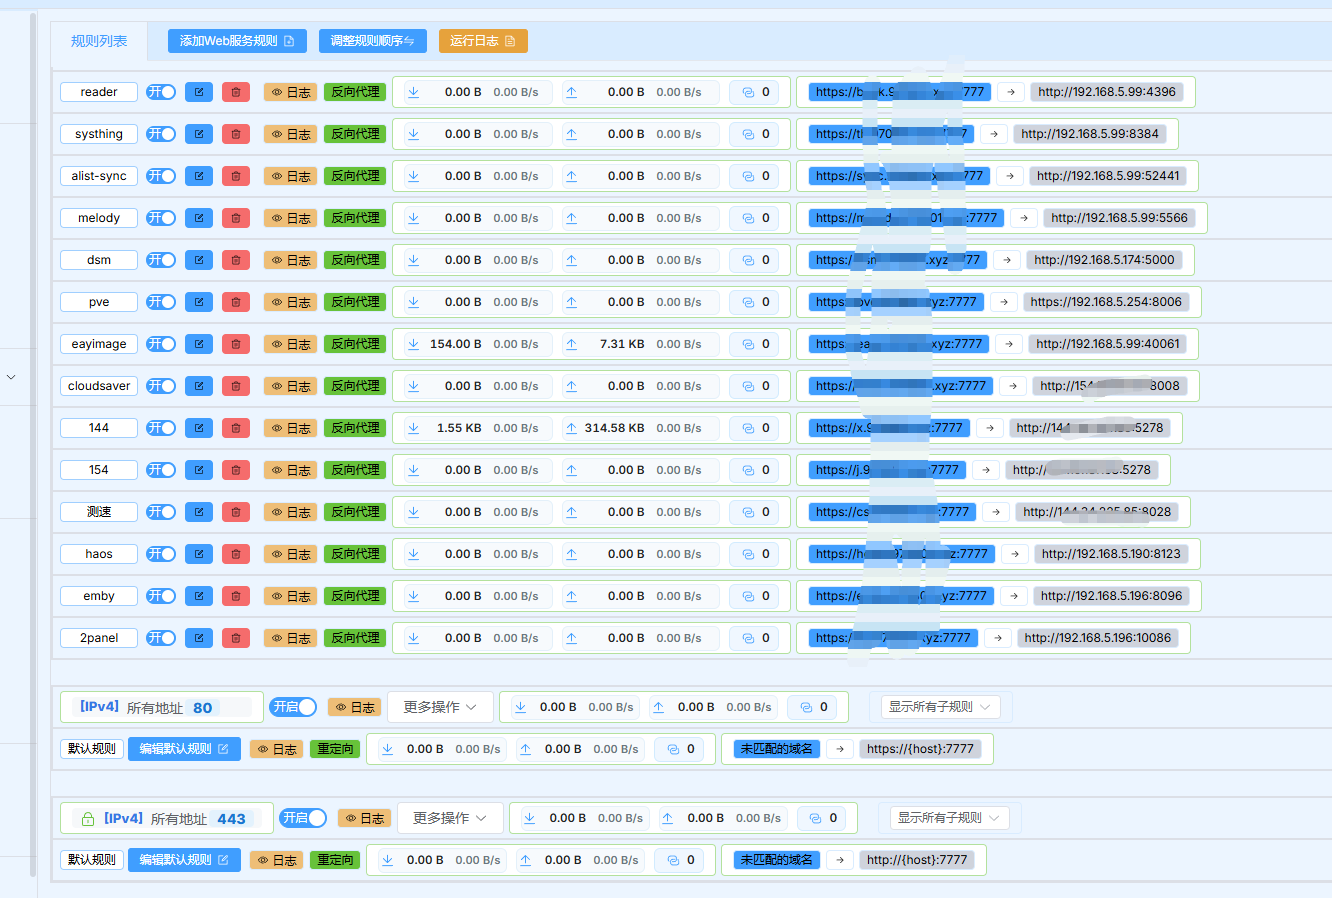Toggle the 154 rule switch
Viewport: 1332px width, 898px height.
pyautogui.click(x=161, y=470)
